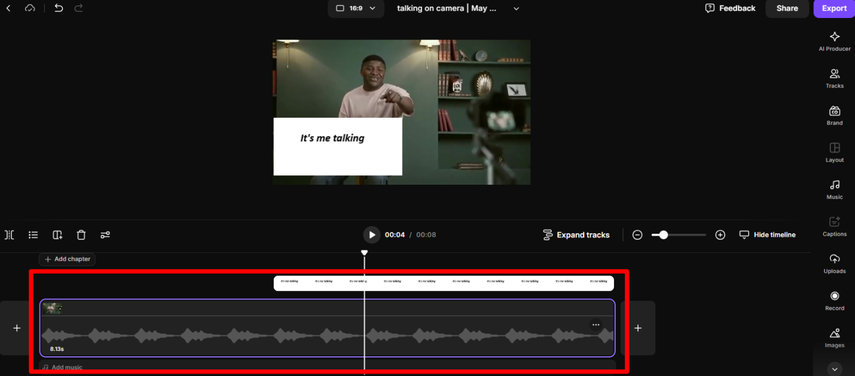Click Expand tracks
The height and width of the screenshot is (376, 855).
click(x=576, y=235)
